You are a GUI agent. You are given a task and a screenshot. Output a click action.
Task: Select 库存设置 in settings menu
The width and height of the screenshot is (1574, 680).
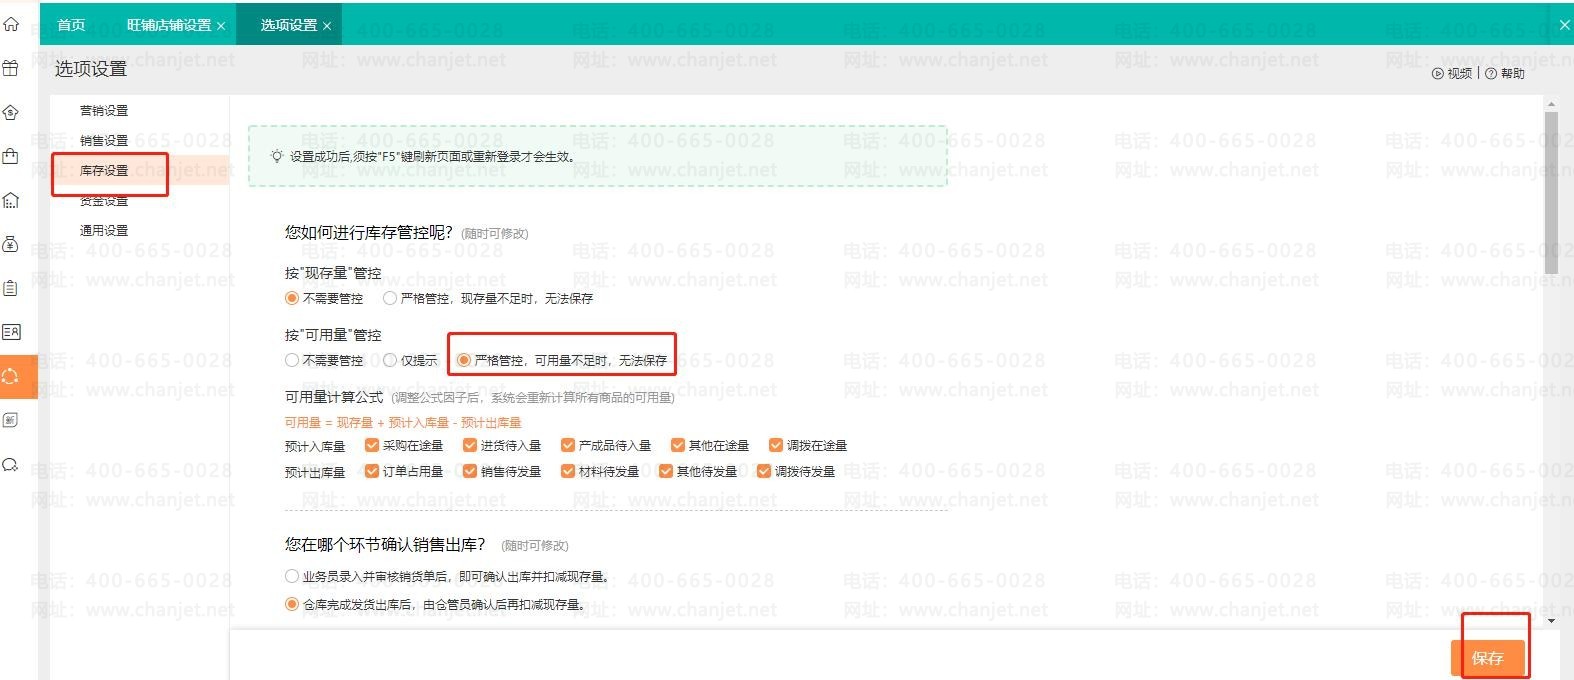[x=104, y=170]
